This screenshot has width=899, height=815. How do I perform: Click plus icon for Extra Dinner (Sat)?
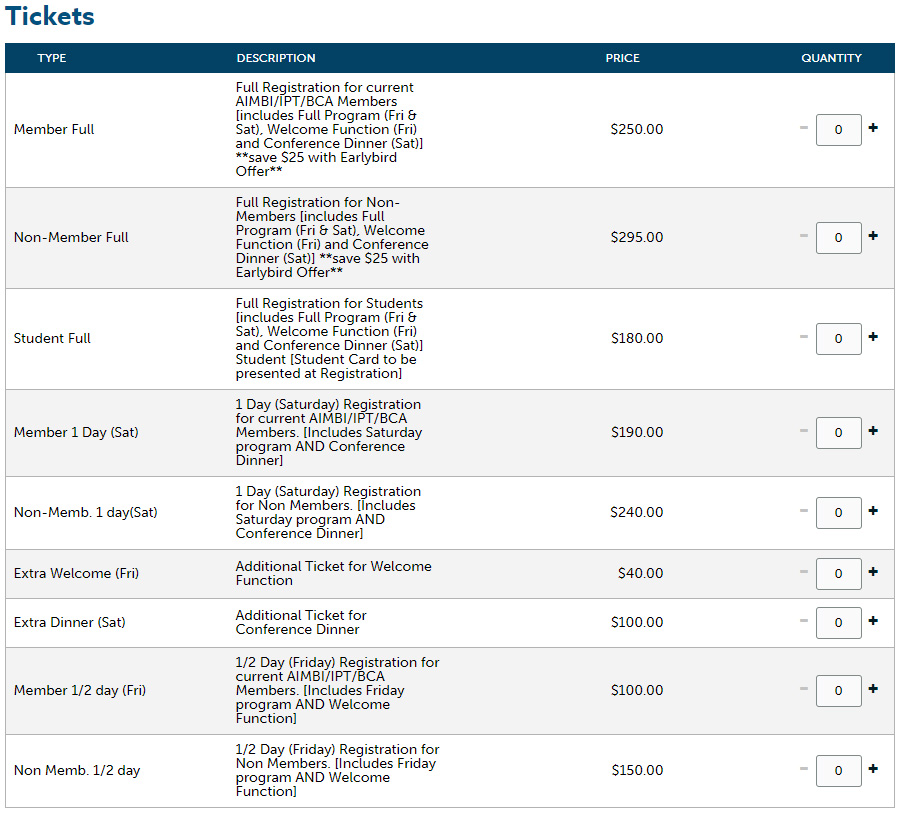[873, 621]
